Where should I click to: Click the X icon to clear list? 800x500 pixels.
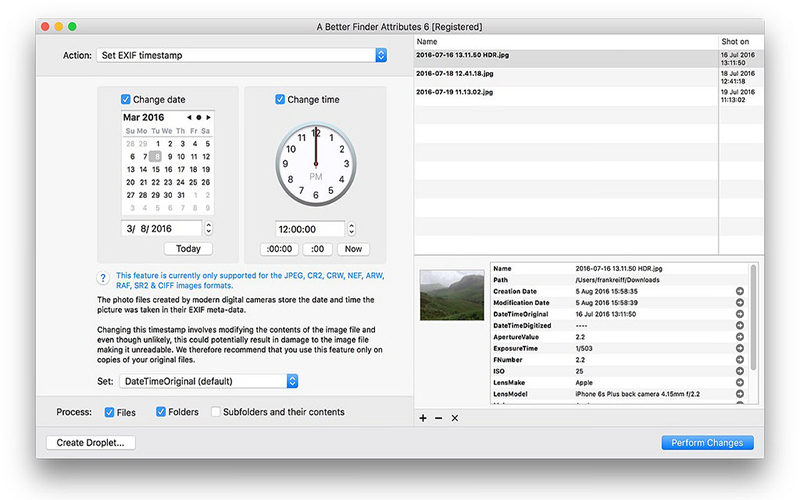click(455, 418)
